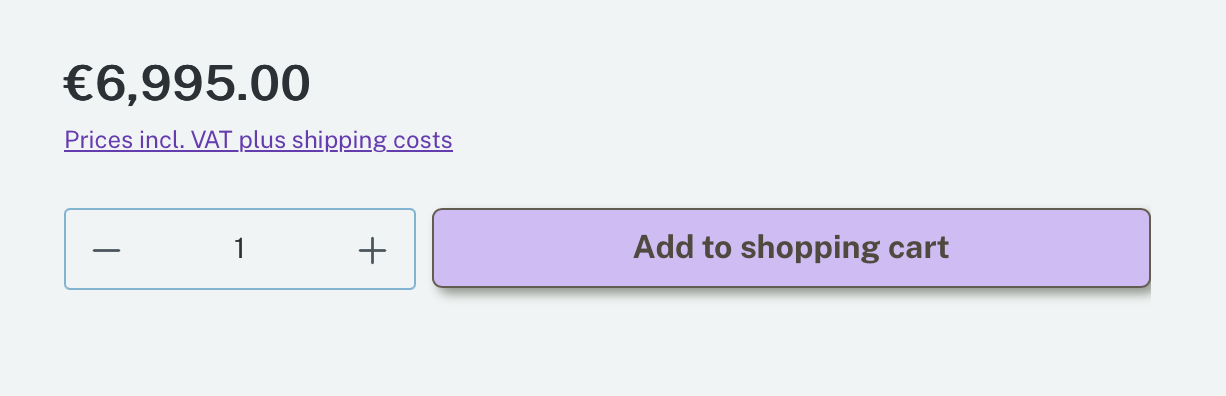Viewport: 1226px width, 396px height.
Task: Click Add to shopping cart button
Action: pos(791,248)
